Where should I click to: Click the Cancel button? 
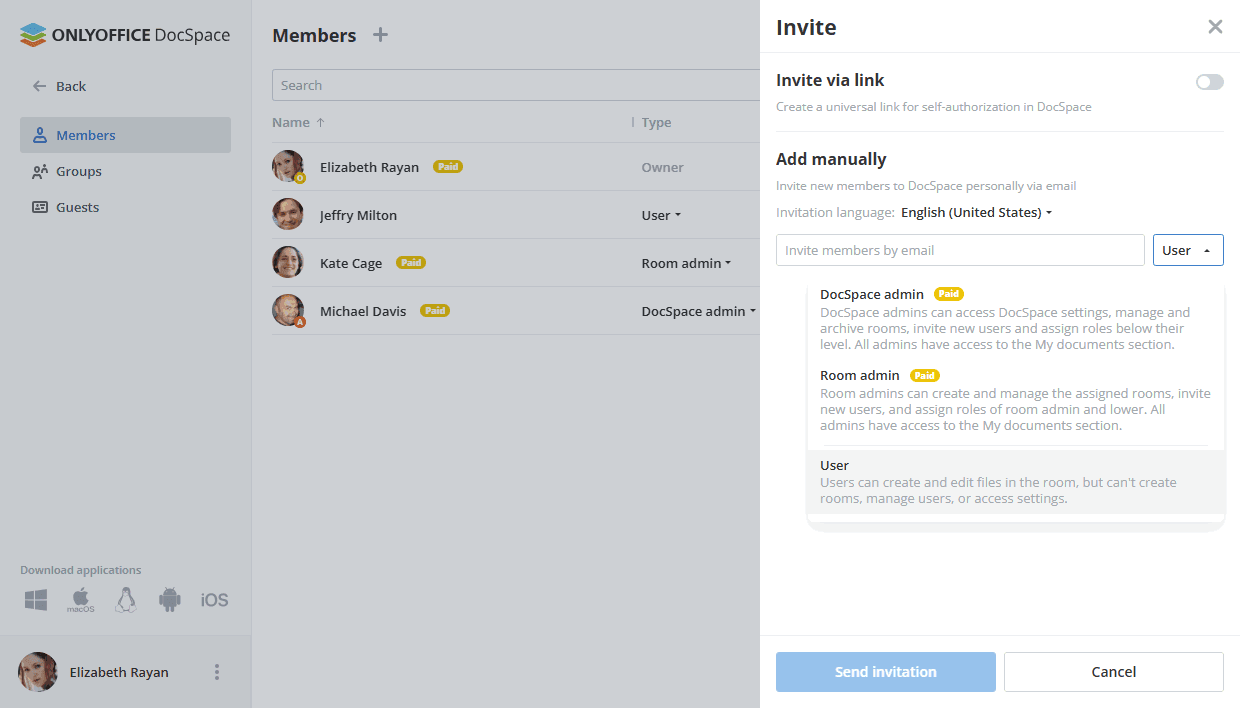click(x=1114, y=672)
